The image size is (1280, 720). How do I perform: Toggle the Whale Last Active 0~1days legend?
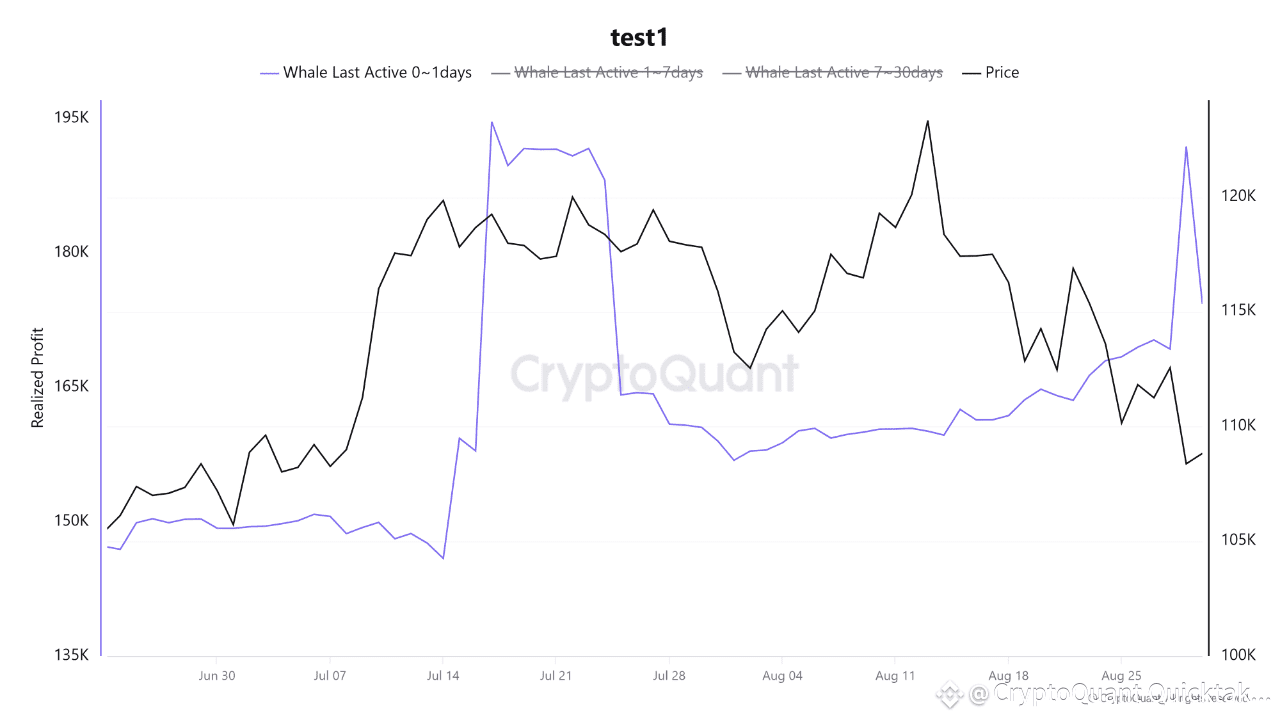tap(366, 72)
